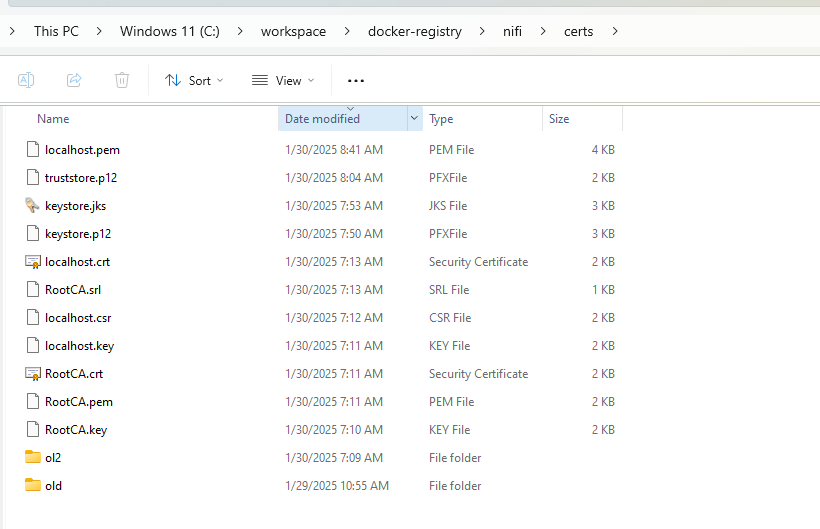Open the View dropdown
Viewport: 820px width, 529px height.
tap(283, 80)
